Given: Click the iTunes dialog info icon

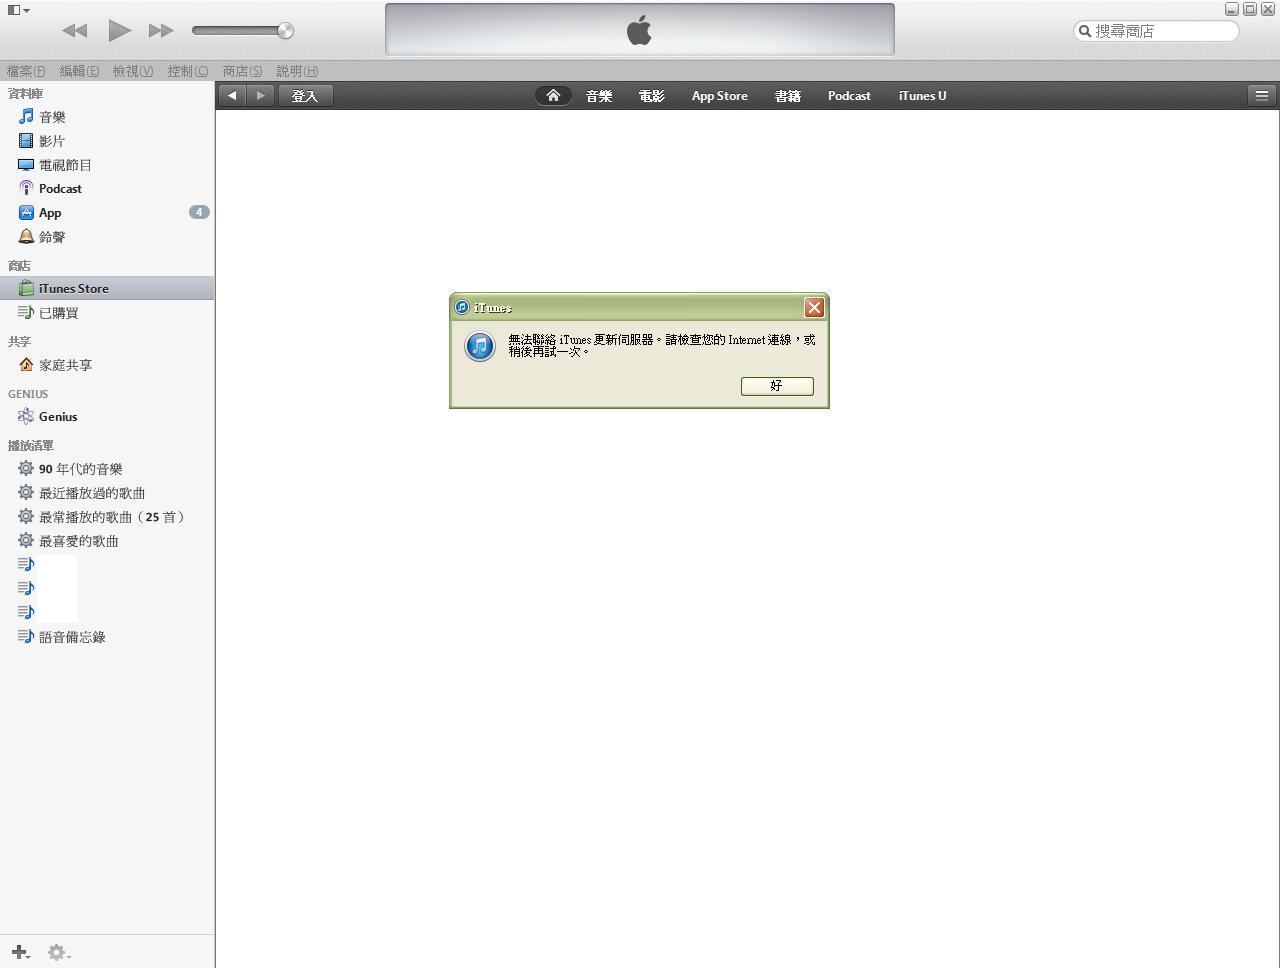Looking at the screenshot, I should pos(480,346).
